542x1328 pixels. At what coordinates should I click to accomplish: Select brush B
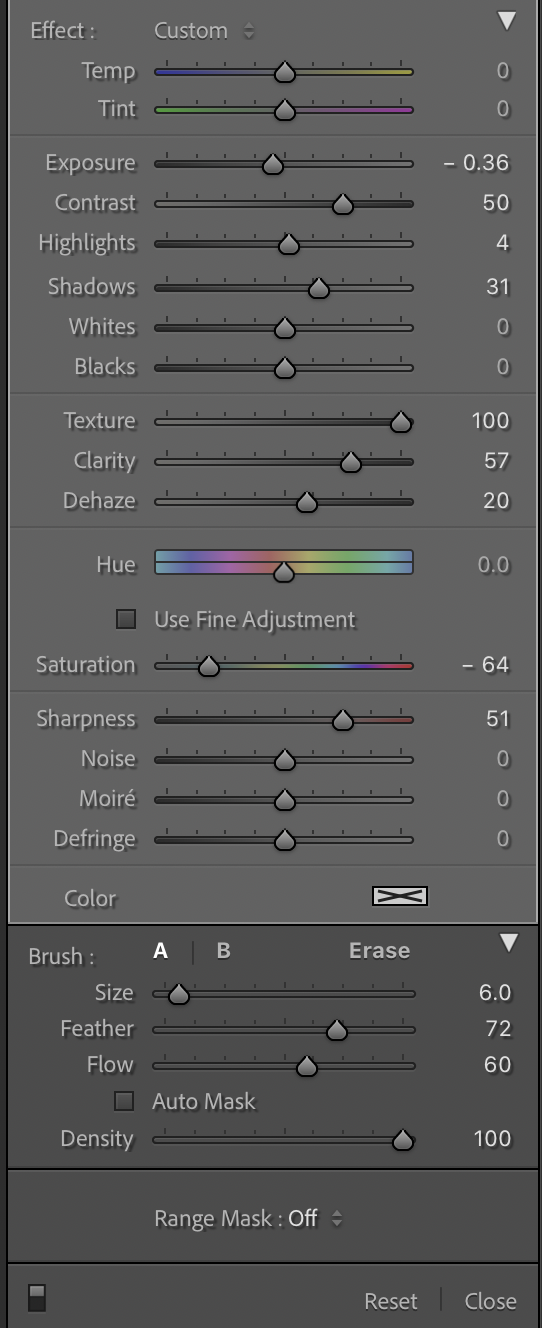pyautogui.click(x=223, y=951)
